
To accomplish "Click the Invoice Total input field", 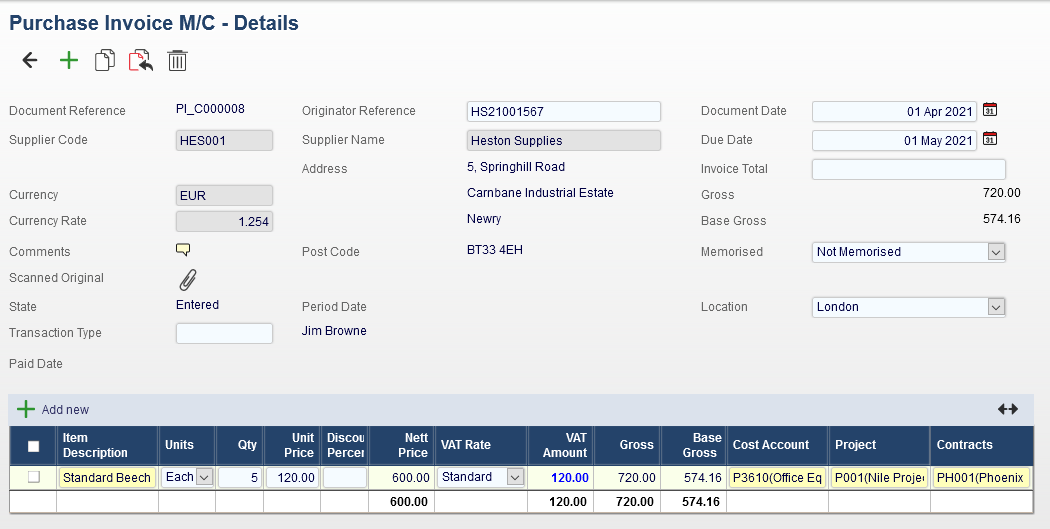I will [908, 169].
